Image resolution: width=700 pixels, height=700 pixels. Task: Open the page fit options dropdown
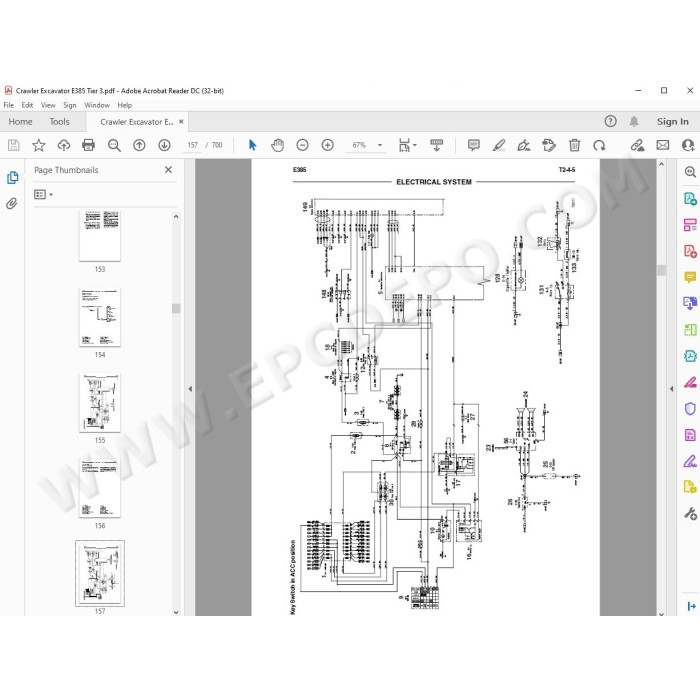point(407,145)
